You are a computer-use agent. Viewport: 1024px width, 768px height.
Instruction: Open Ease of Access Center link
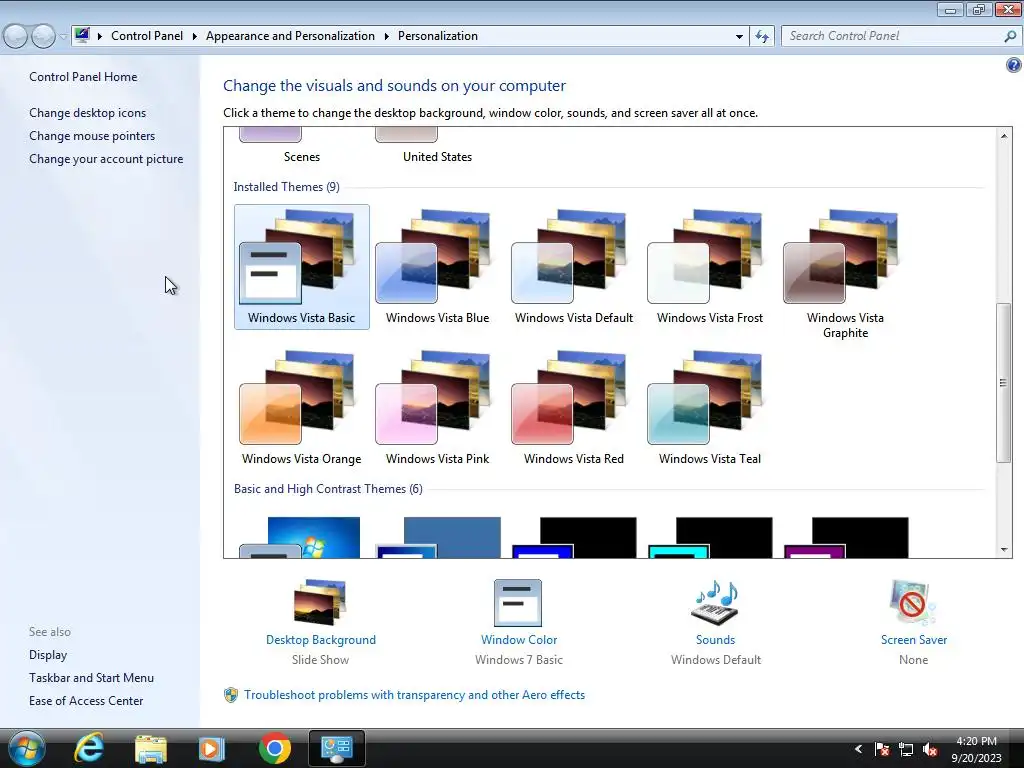coord(86,701)
